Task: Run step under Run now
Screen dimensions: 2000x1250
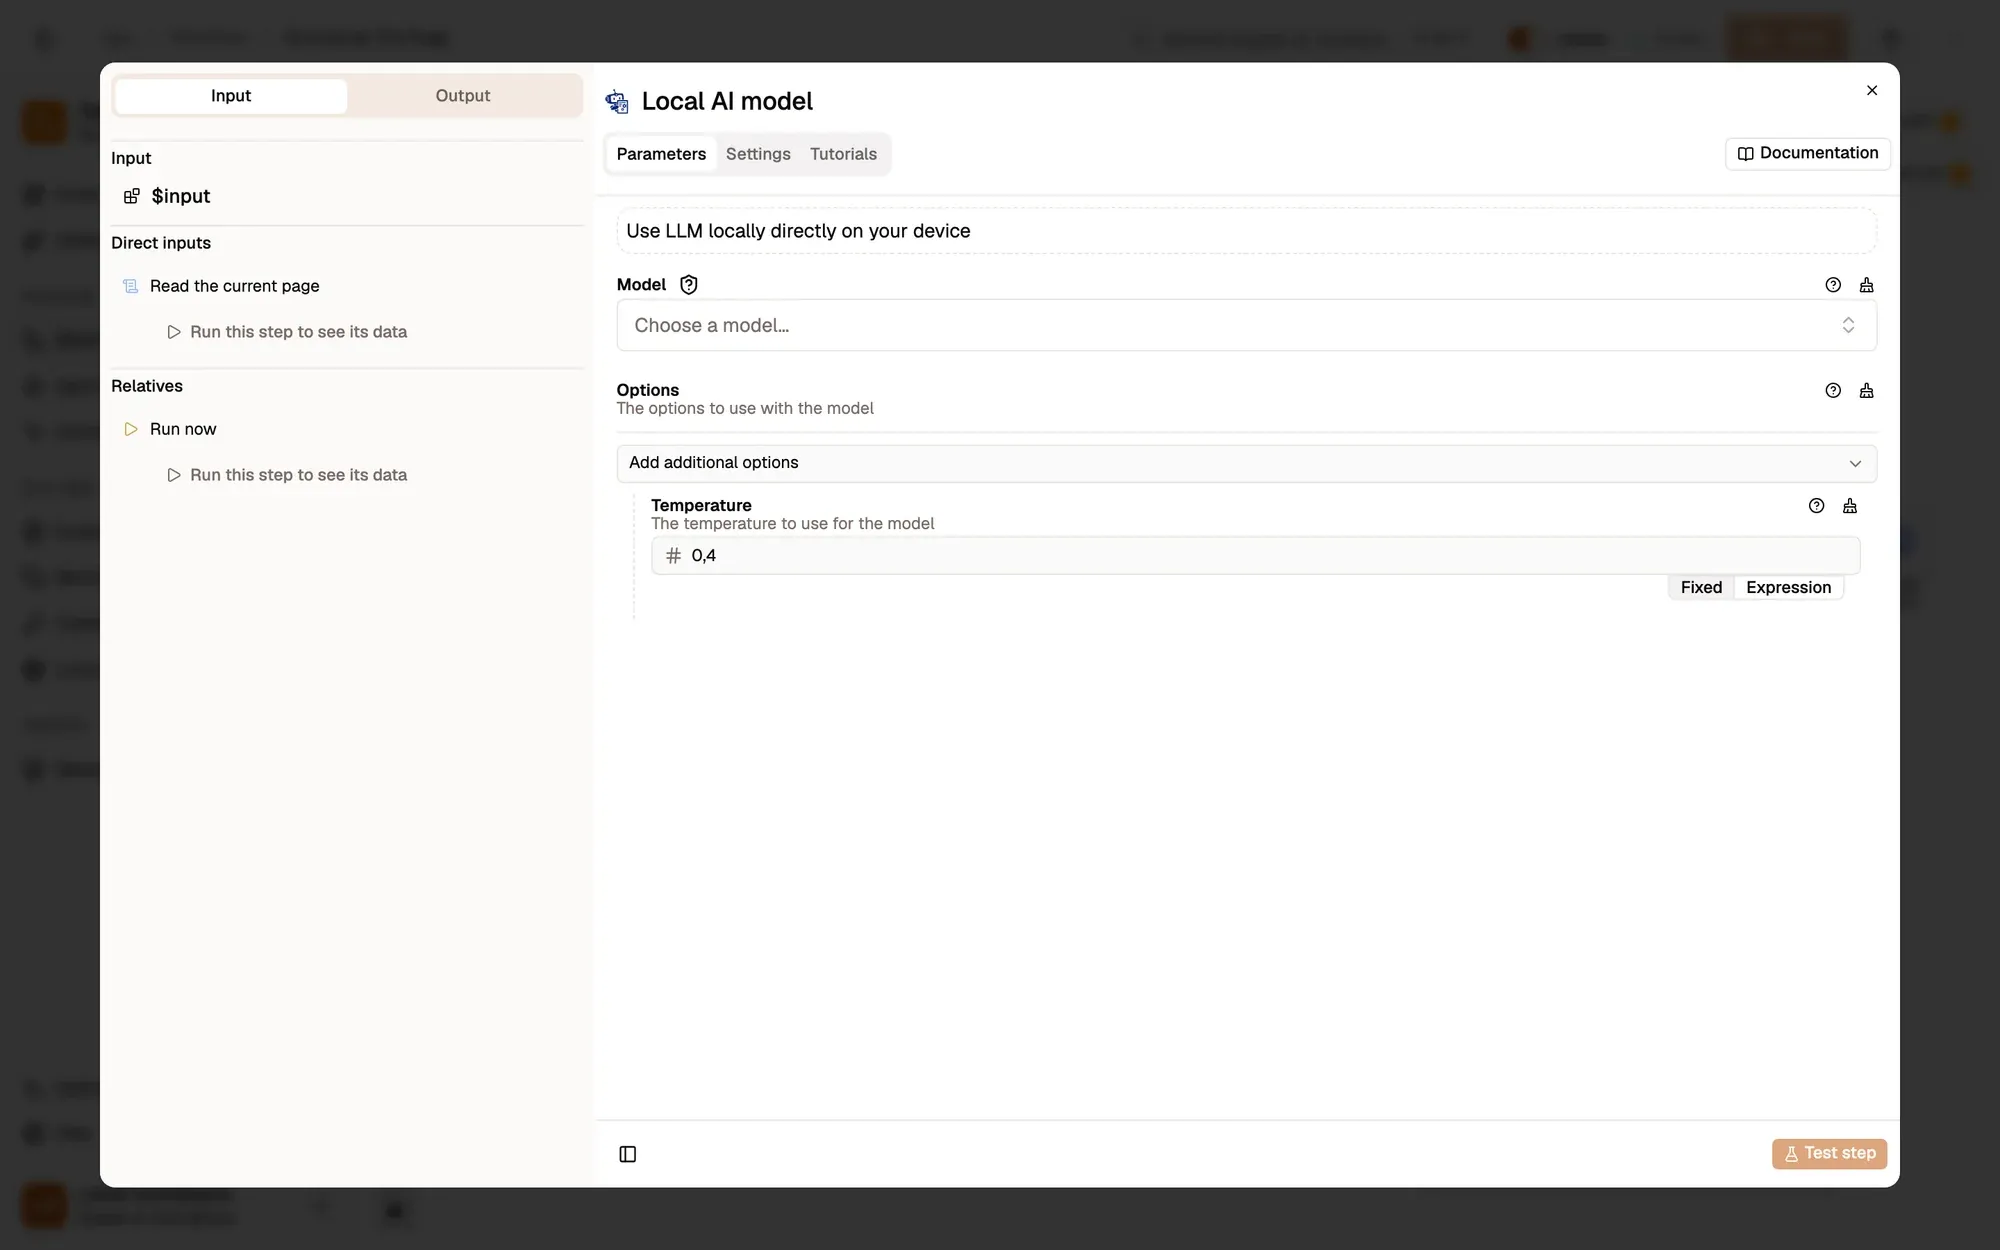Action: pyautogui.click(x=287, y=475)
